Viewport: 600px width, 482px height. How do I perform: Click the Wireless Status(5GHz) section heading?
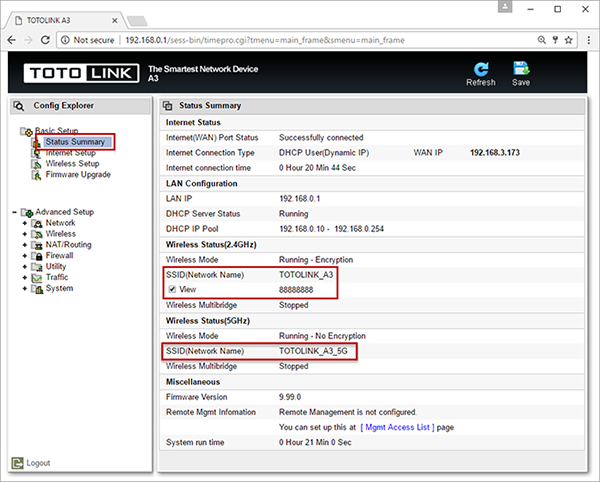point(208,321)
